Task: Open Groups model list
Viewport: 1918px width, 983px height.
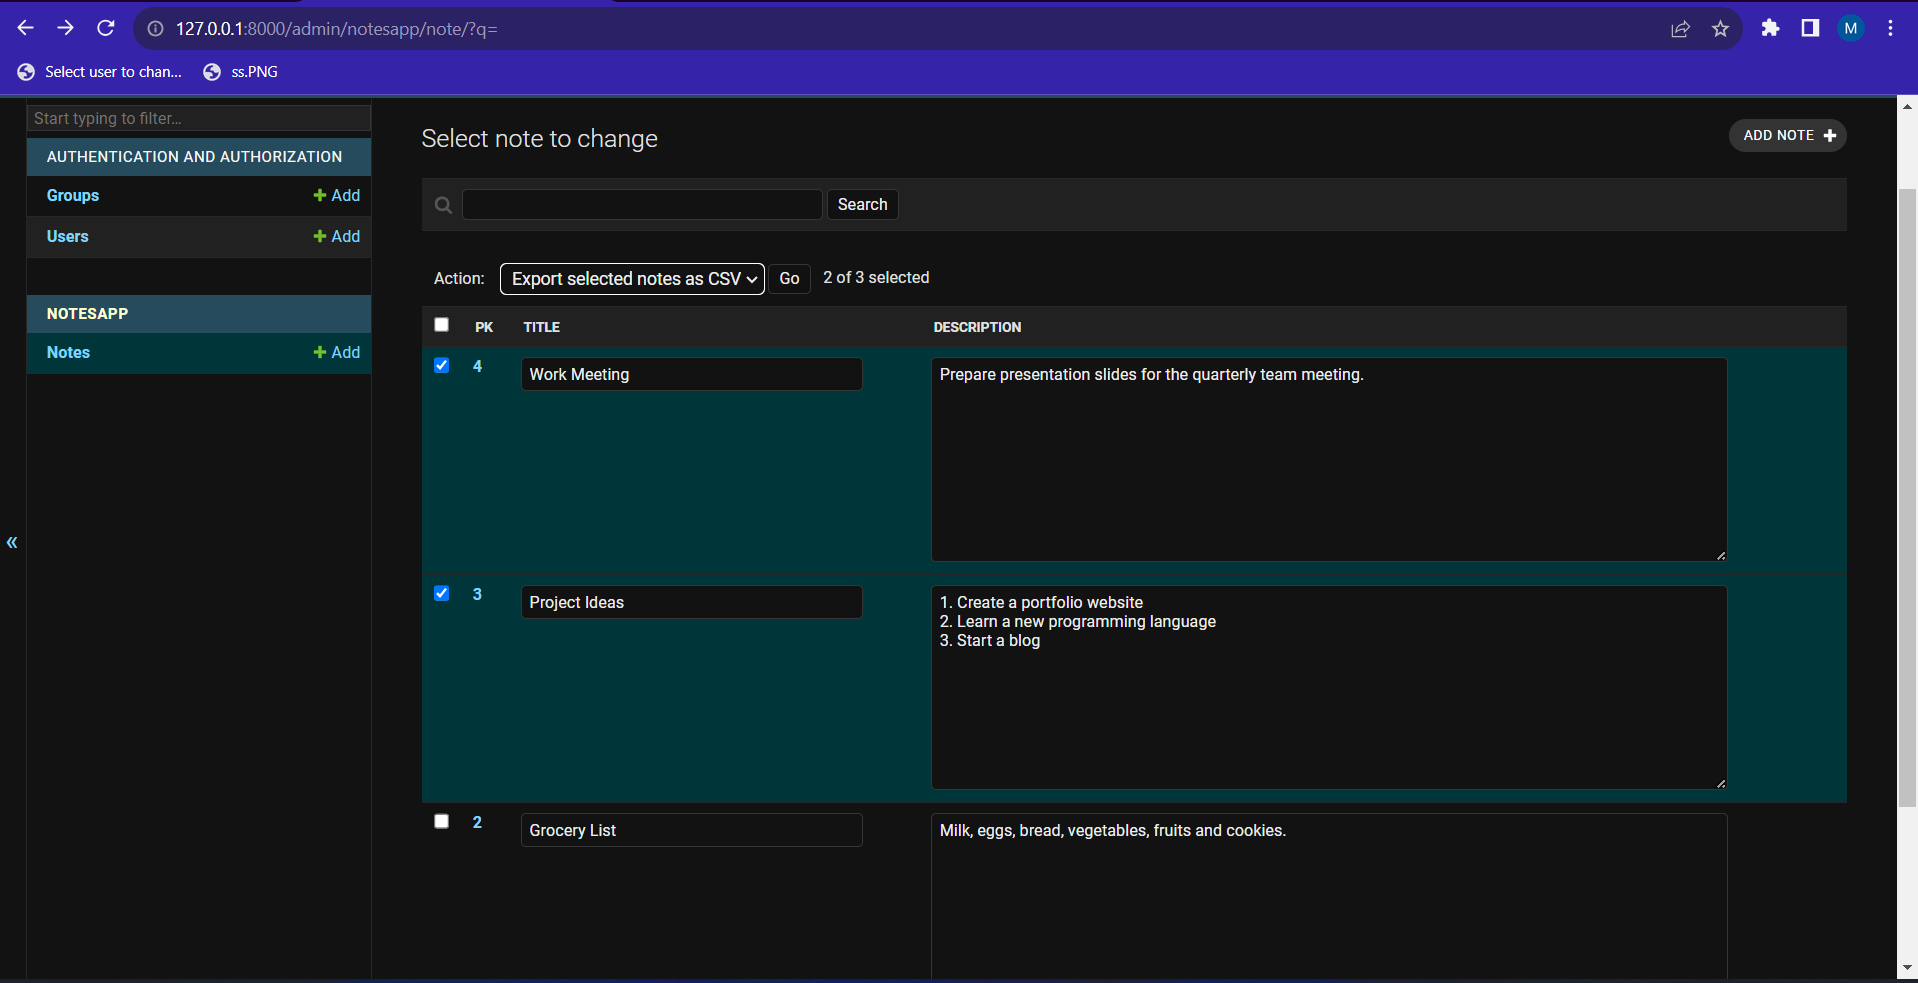Action: 73,196
